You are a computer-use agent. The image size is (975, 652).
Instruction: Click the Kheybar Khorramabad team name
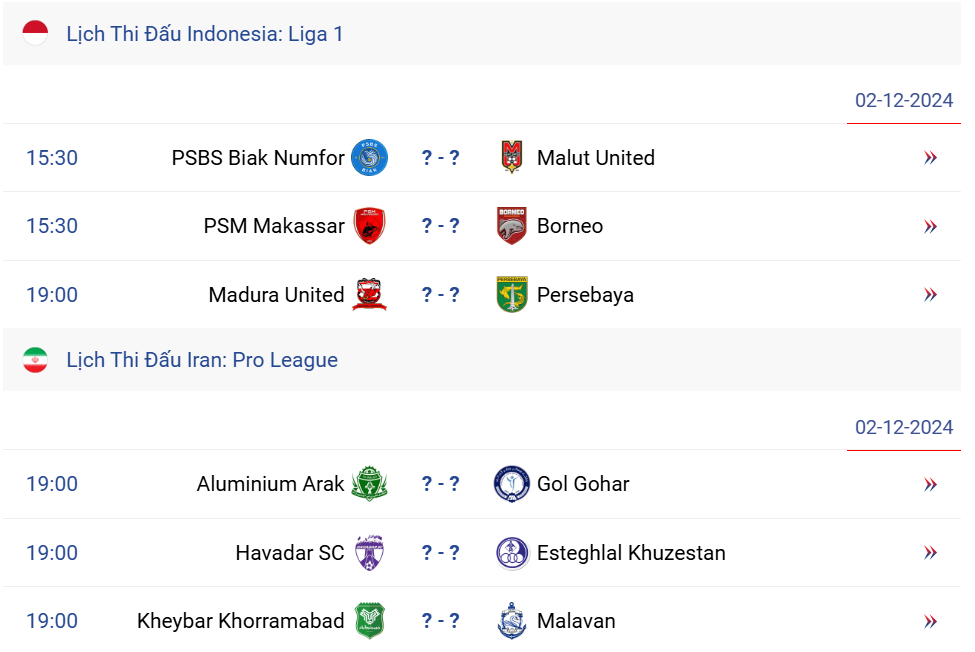[x=240, y=621]
